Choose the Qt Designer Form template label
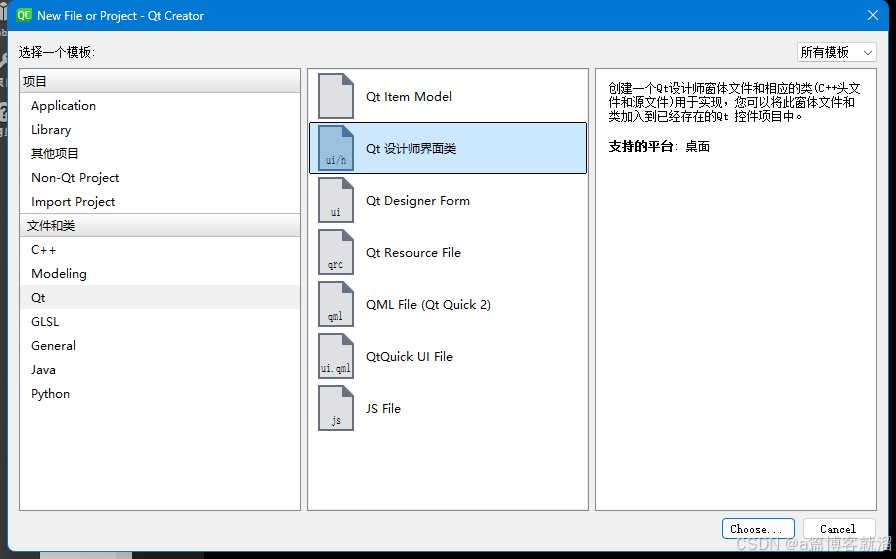This screenshot has height=559, width=896. (x=418, y=201)
